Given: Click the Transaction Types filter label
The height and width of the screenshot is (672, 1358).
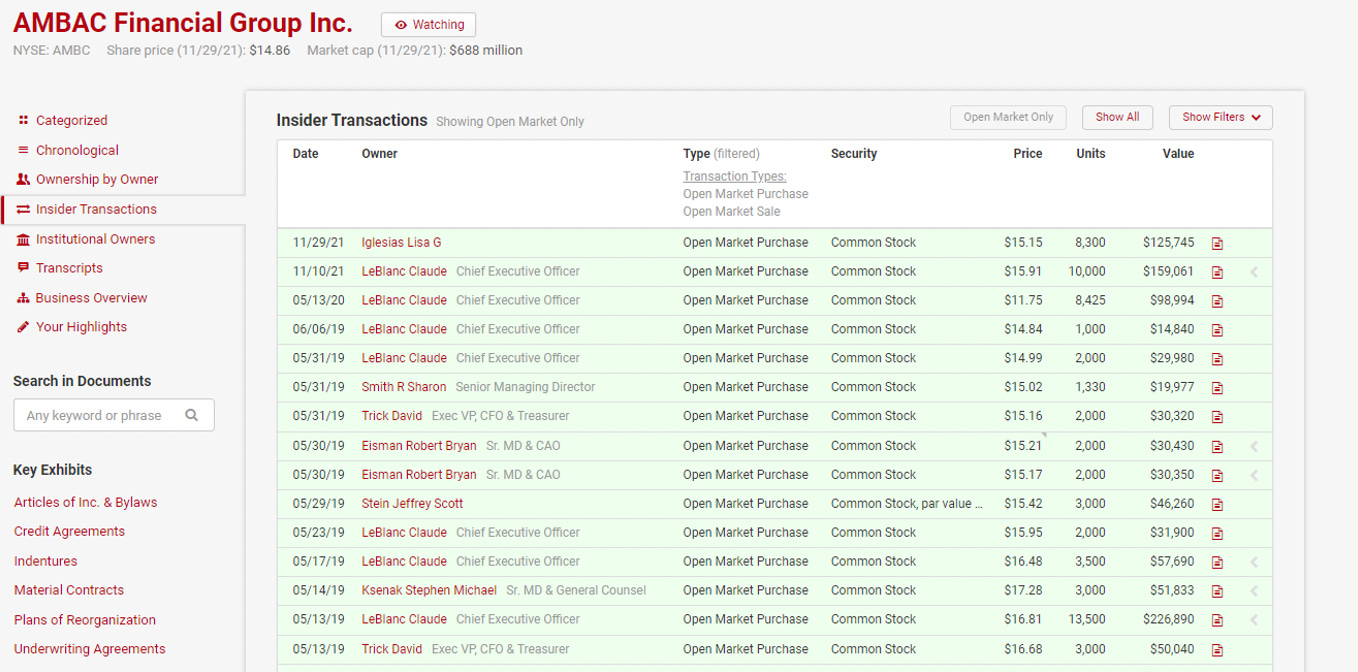Looking at the screenshot, I should point(734,176).
